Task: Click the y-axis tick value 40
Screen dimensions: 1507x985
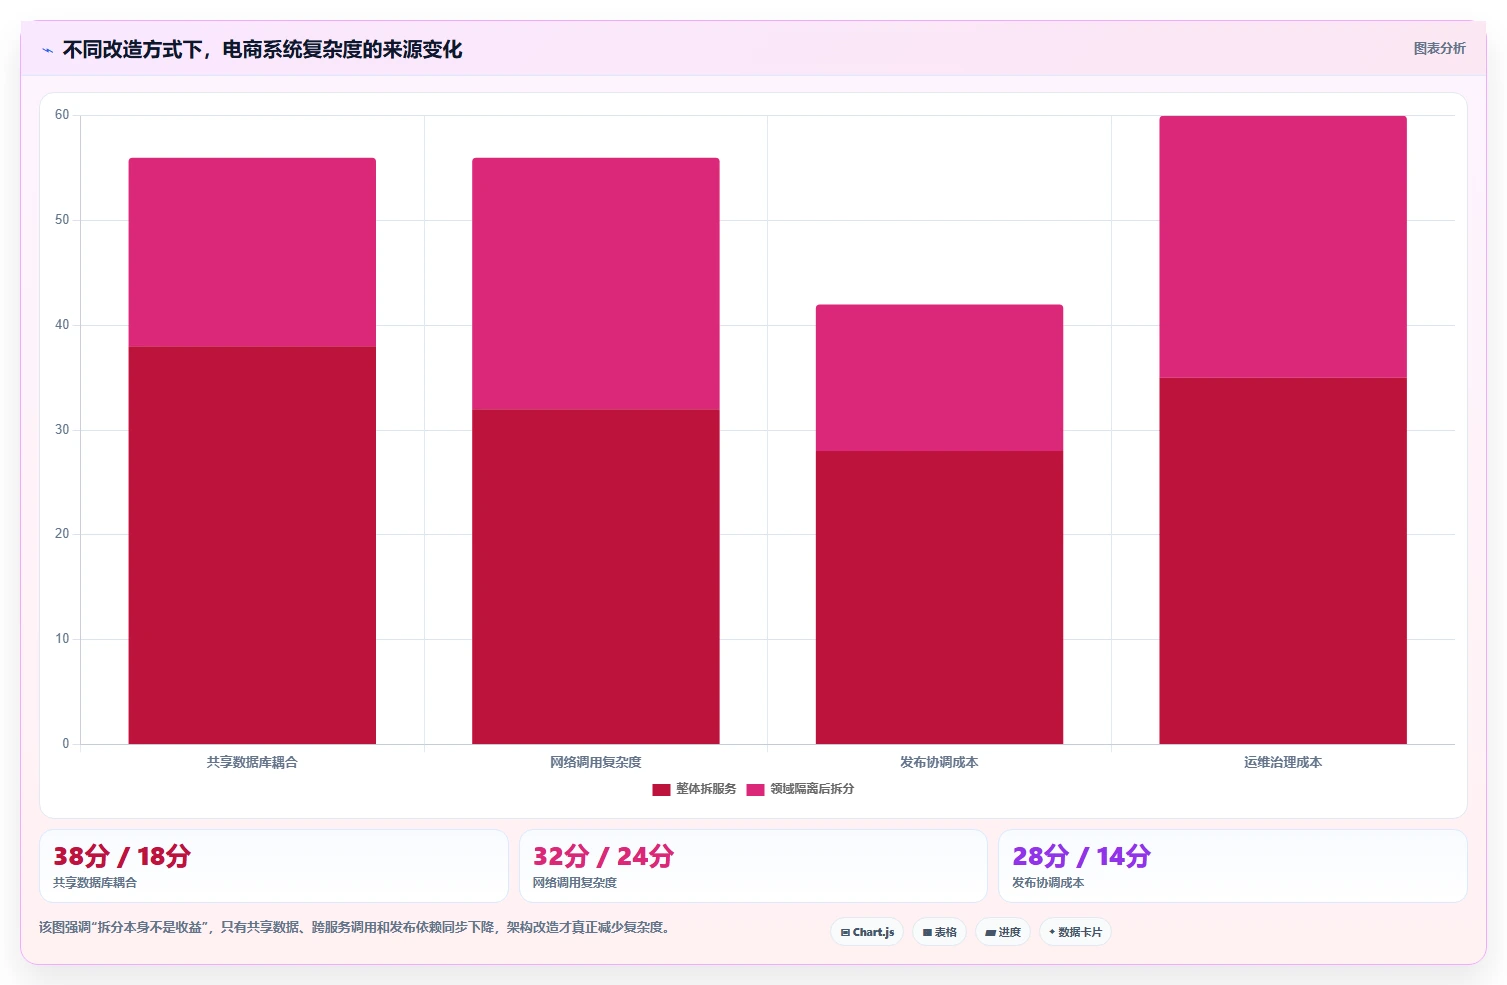Action: click(x=62, y=325)
